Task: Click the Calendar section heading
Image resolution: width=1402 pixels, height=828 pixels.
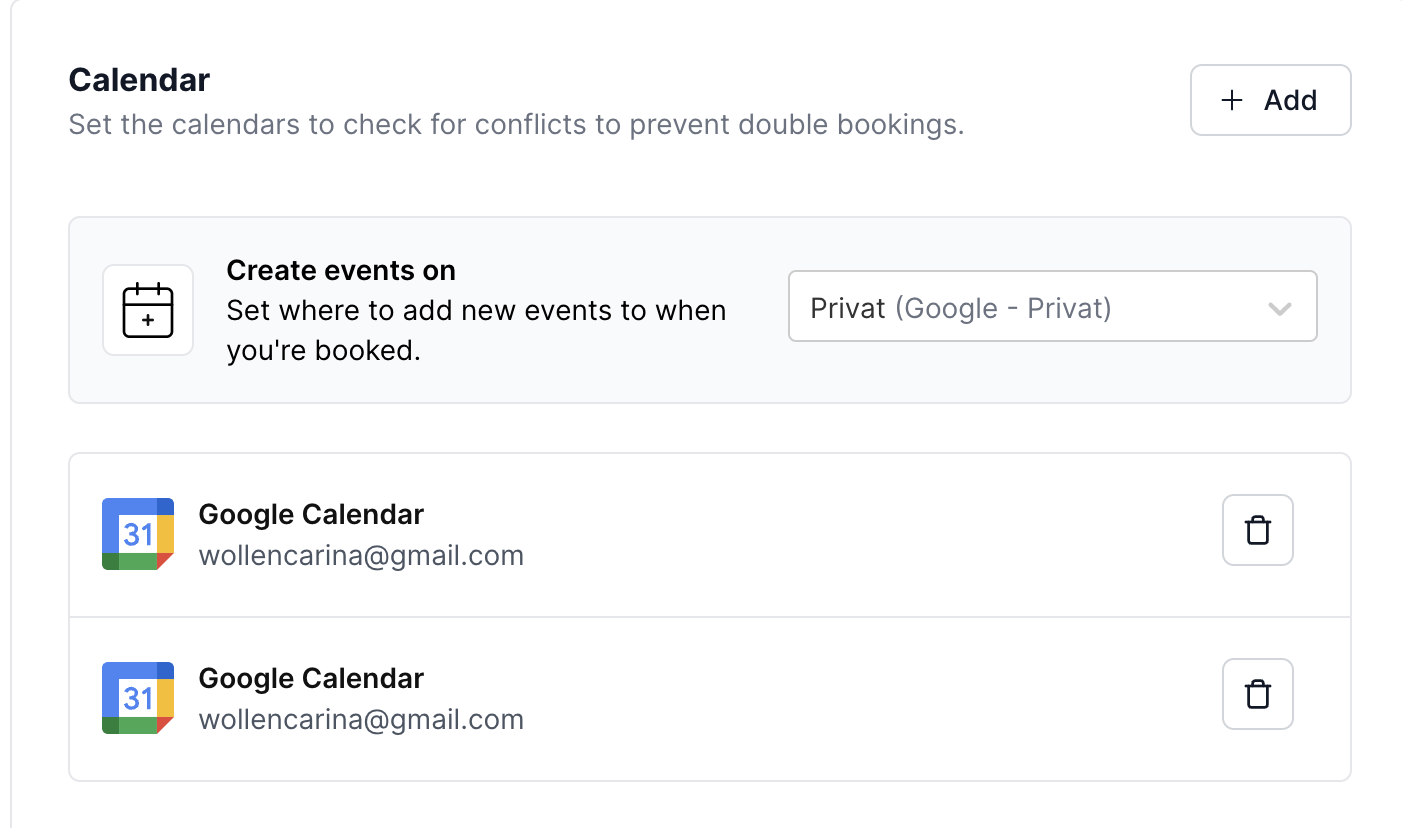Action: coord(139,79)
